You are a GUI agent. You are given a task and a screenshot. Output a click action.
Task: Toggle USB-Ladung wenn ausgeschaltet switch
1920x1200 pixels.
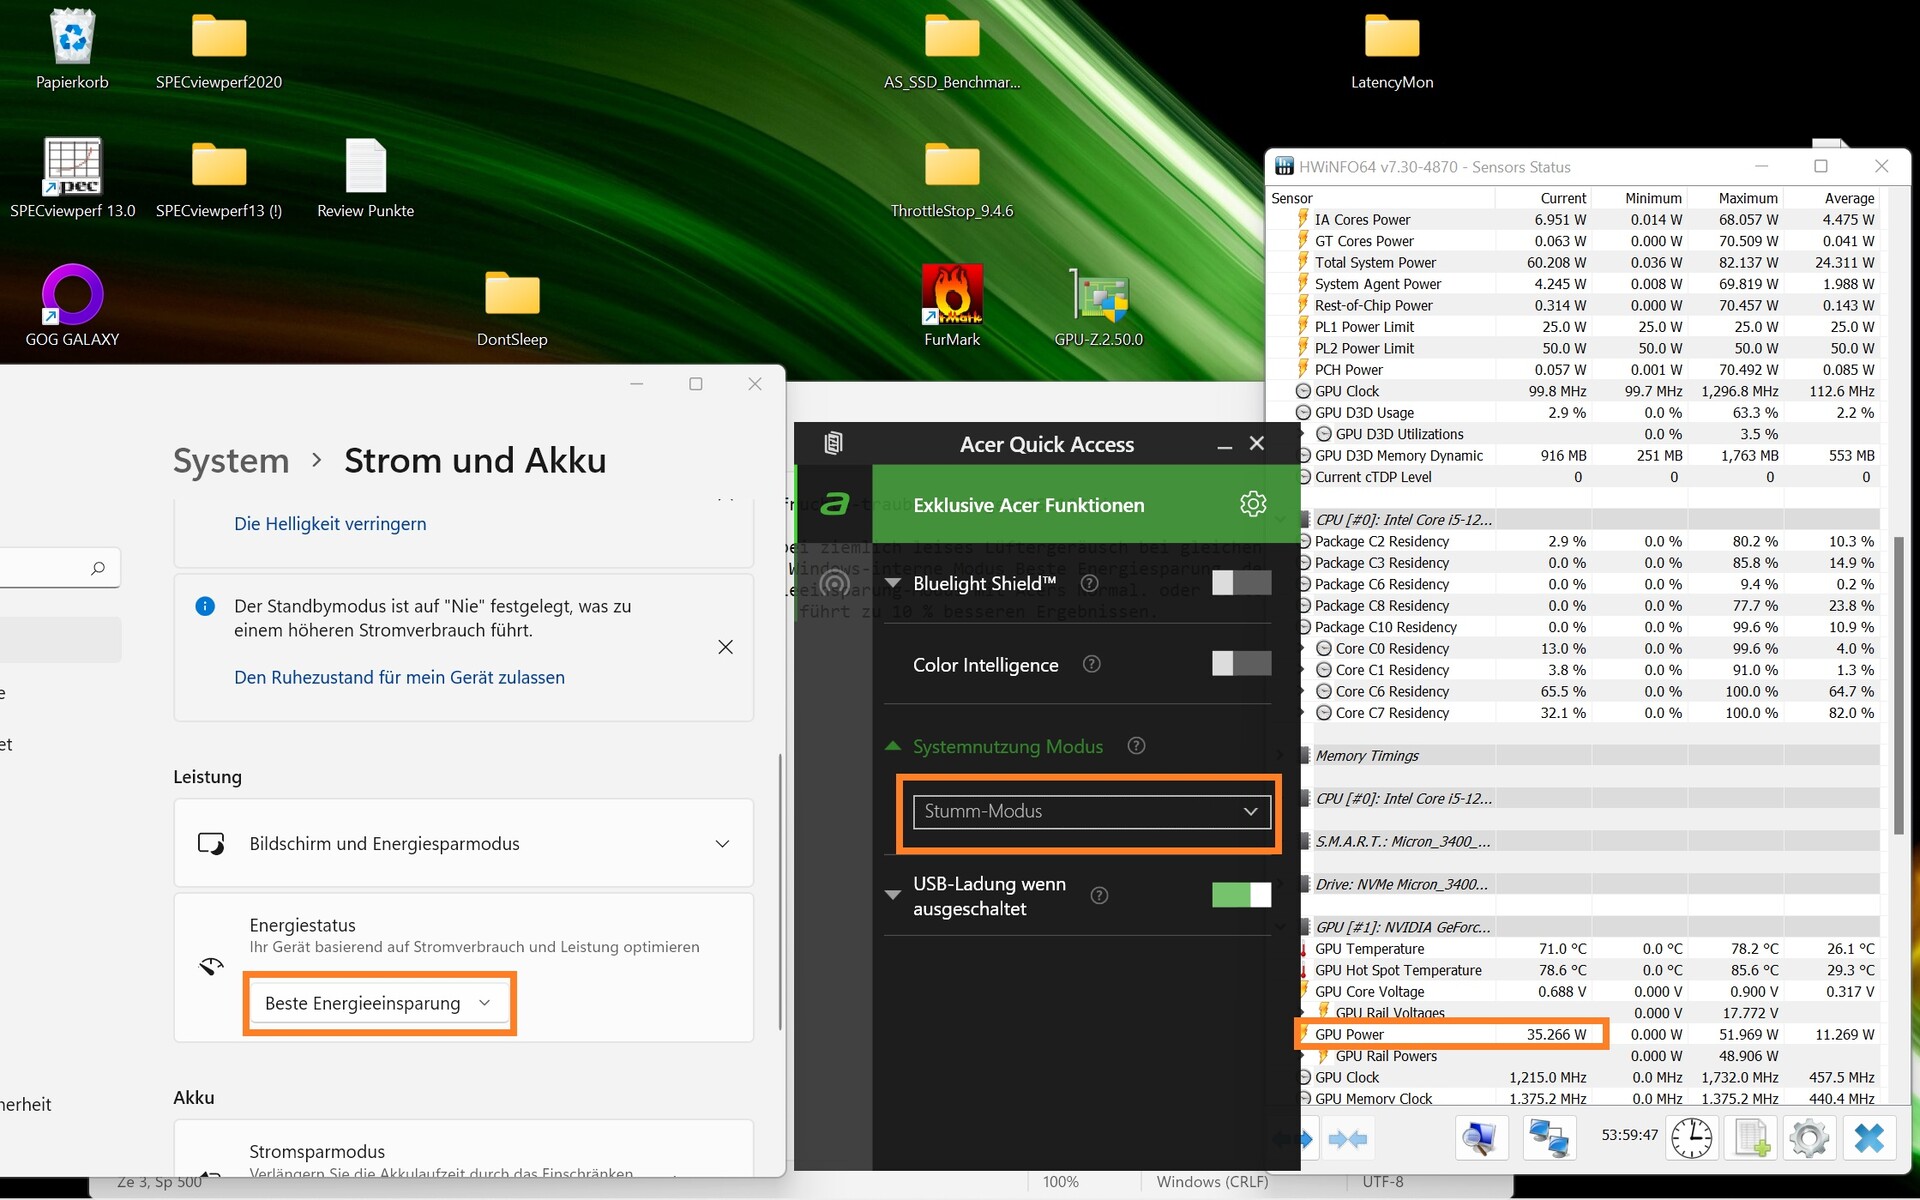pyautogui.click(x=1241, y=895)
